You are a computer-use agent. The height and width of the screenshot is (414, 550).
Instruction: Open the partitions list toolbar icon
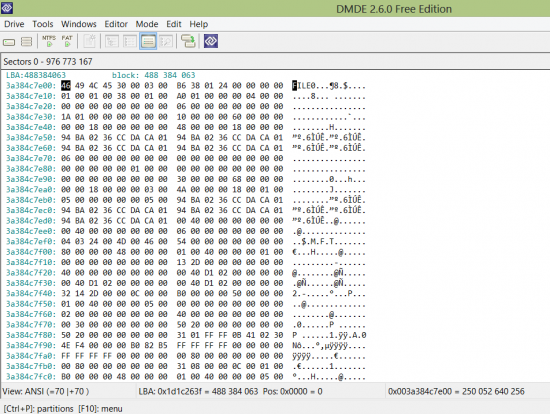point(27,42)
